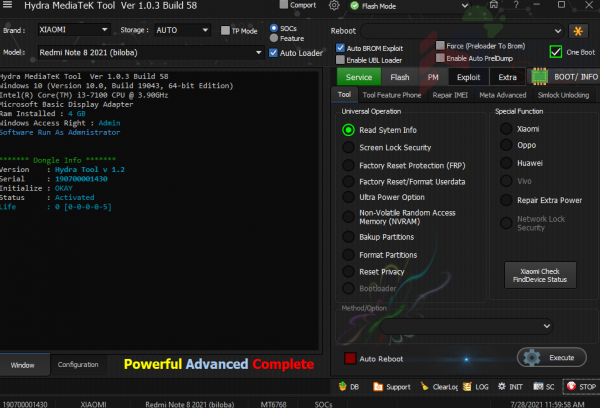Uncheck Auto BROM Exploit

340,48
